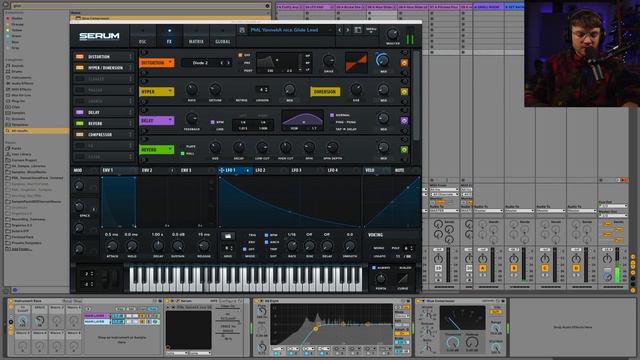Open the GLOBAL tab
The width and height of the screenshot is (640, 360).
coord(222,37)
